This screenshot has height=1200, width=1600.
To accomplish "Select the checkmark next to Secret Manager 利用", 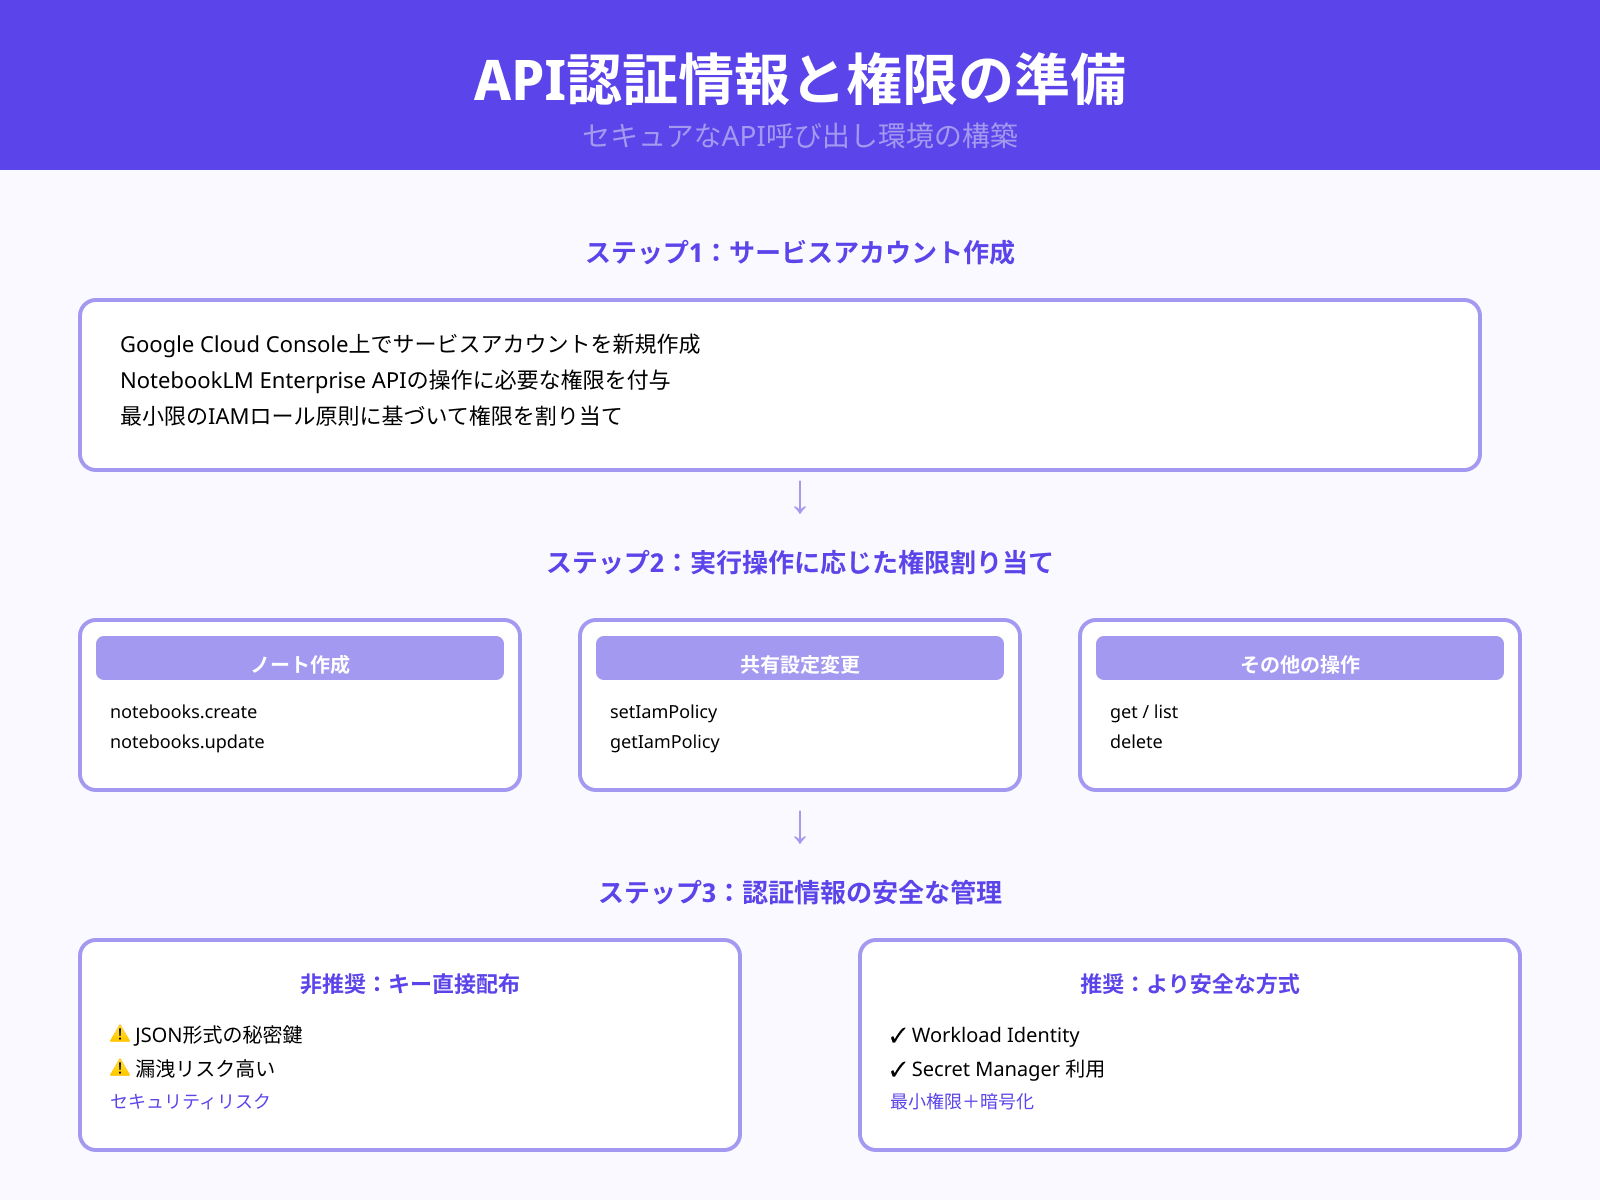I will [897, 1068].
